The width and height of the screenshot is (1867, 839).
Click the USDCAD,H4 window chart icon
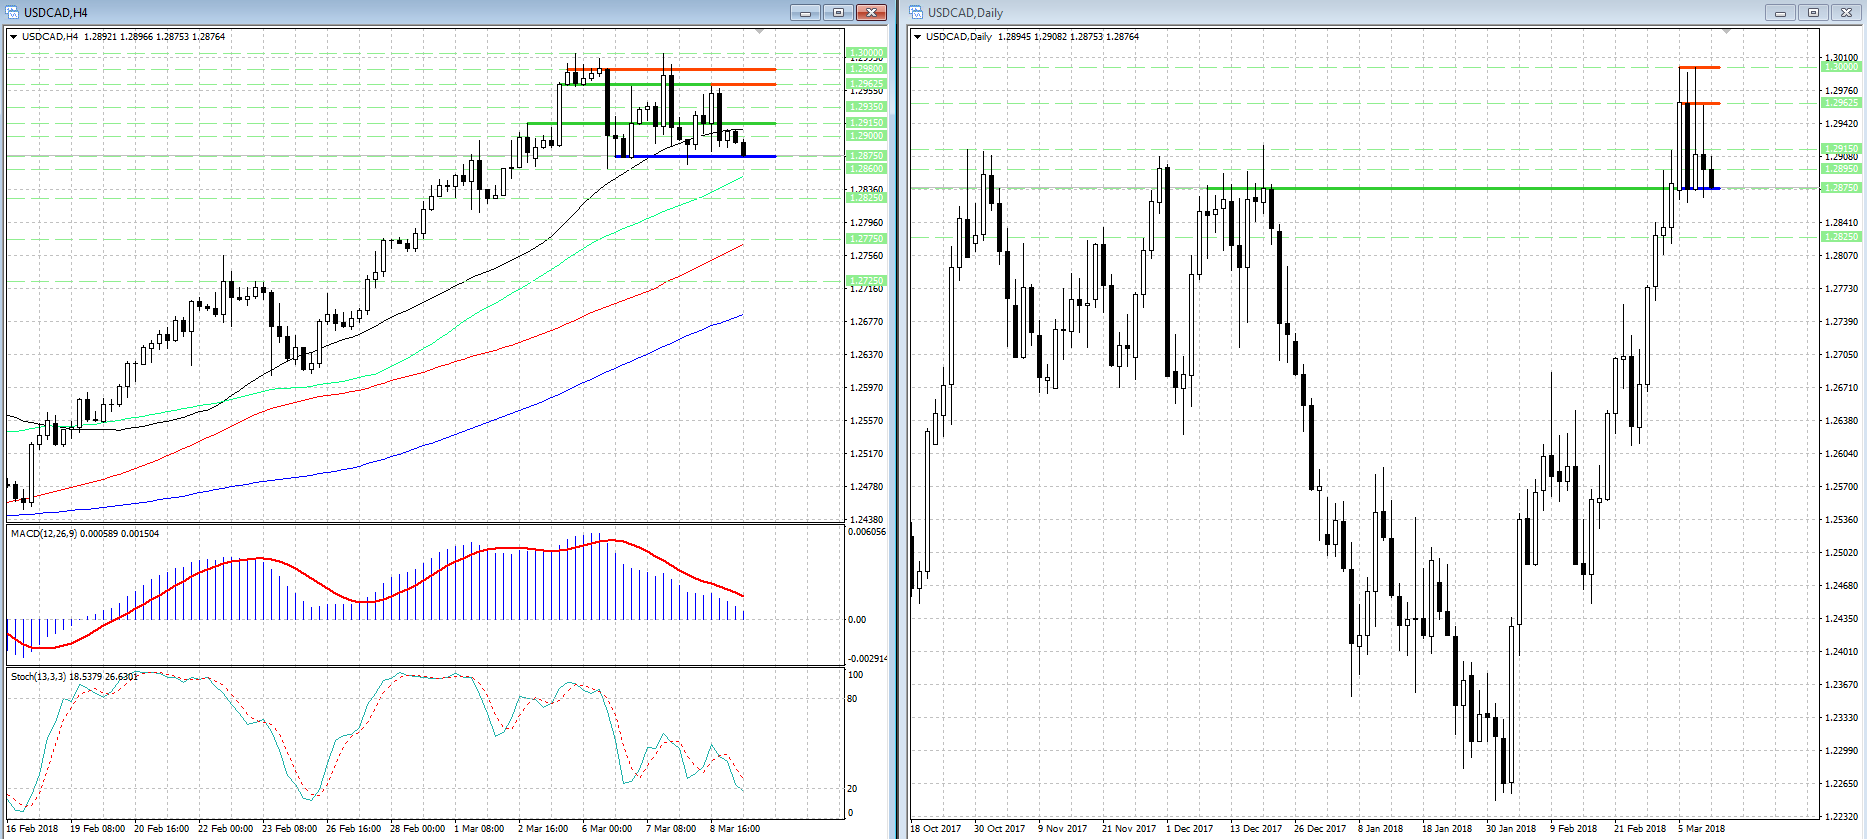pos(13,13)
